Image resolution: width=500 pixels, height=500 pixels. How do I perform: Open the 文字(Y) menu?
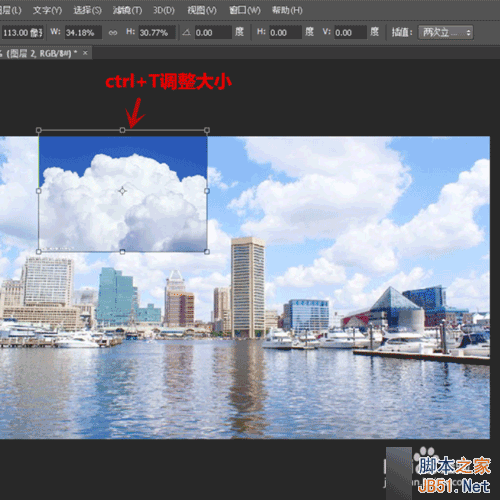point(47,10)
